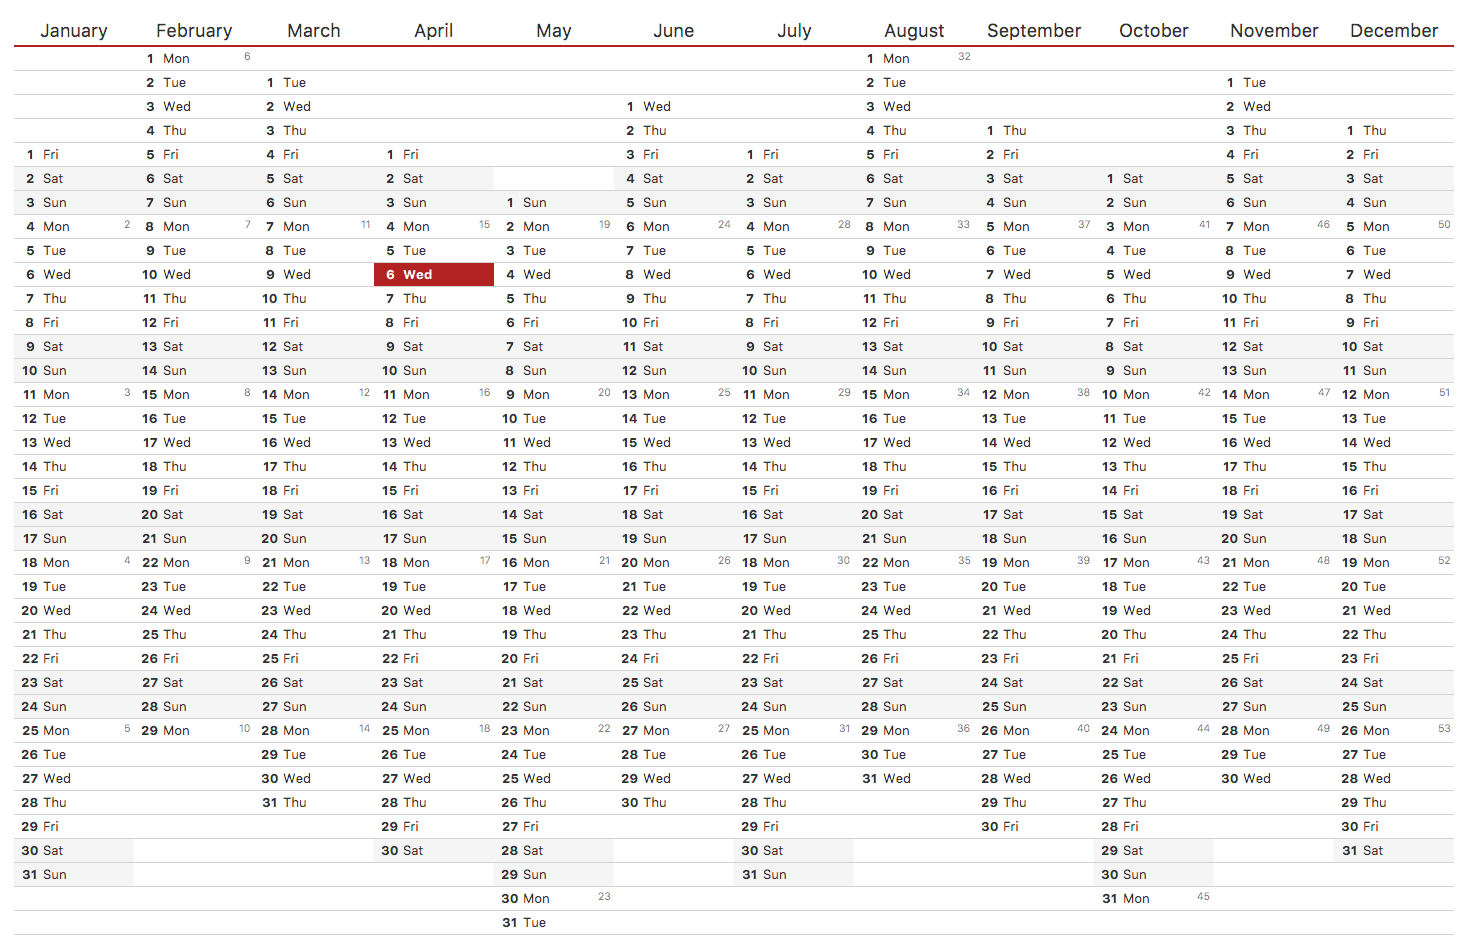Click the July column header
Screen dimensions: 1468x947
tap(794, 31)
